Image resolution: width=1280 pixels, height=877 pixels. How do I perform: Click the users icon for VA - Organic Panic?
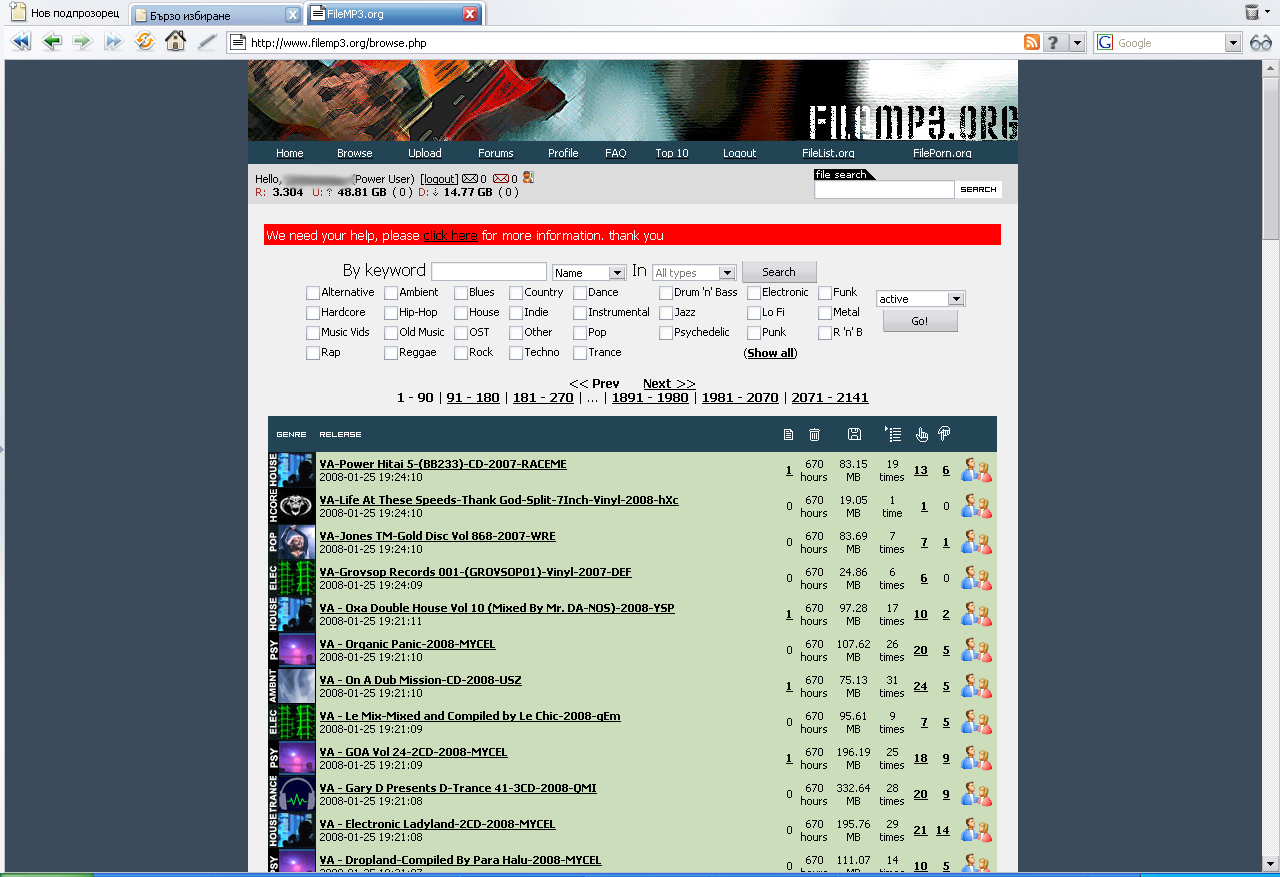tap(976, 650)
